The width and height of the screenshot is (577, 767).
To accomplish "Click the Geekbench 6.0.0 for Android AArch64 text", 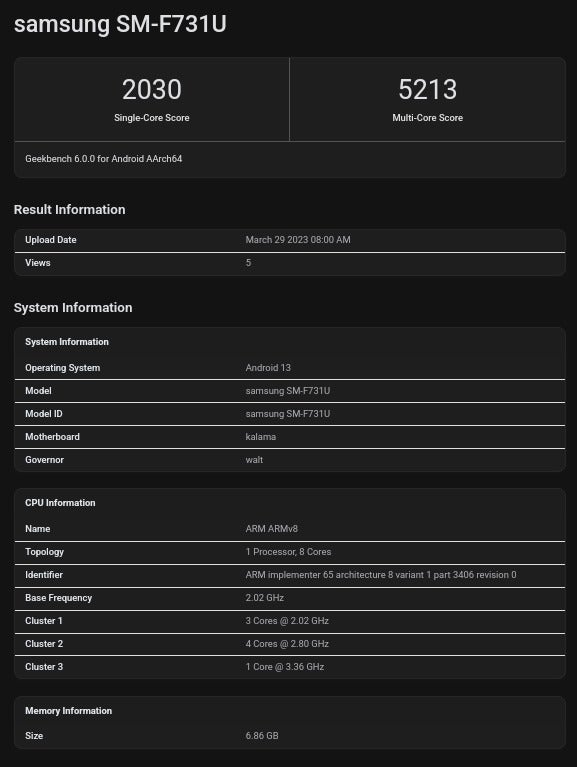I will 104,159.
